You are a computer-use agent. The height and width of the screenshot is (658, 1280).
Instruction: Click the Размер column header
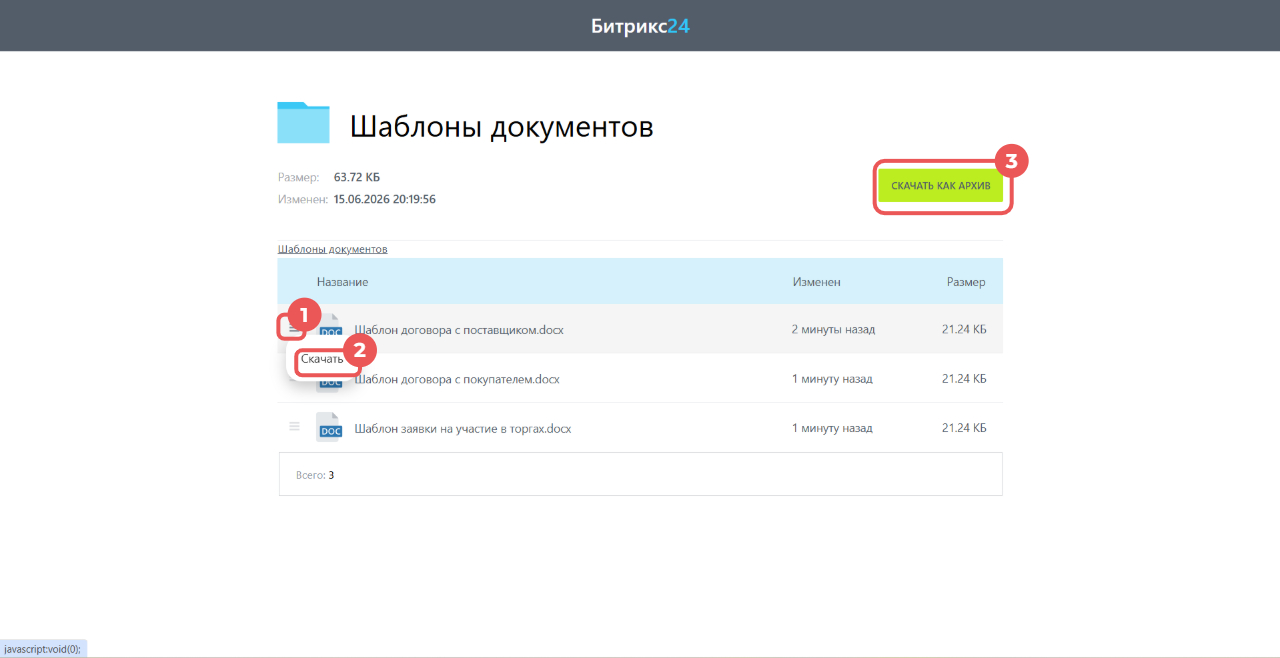tap(966, 282)
